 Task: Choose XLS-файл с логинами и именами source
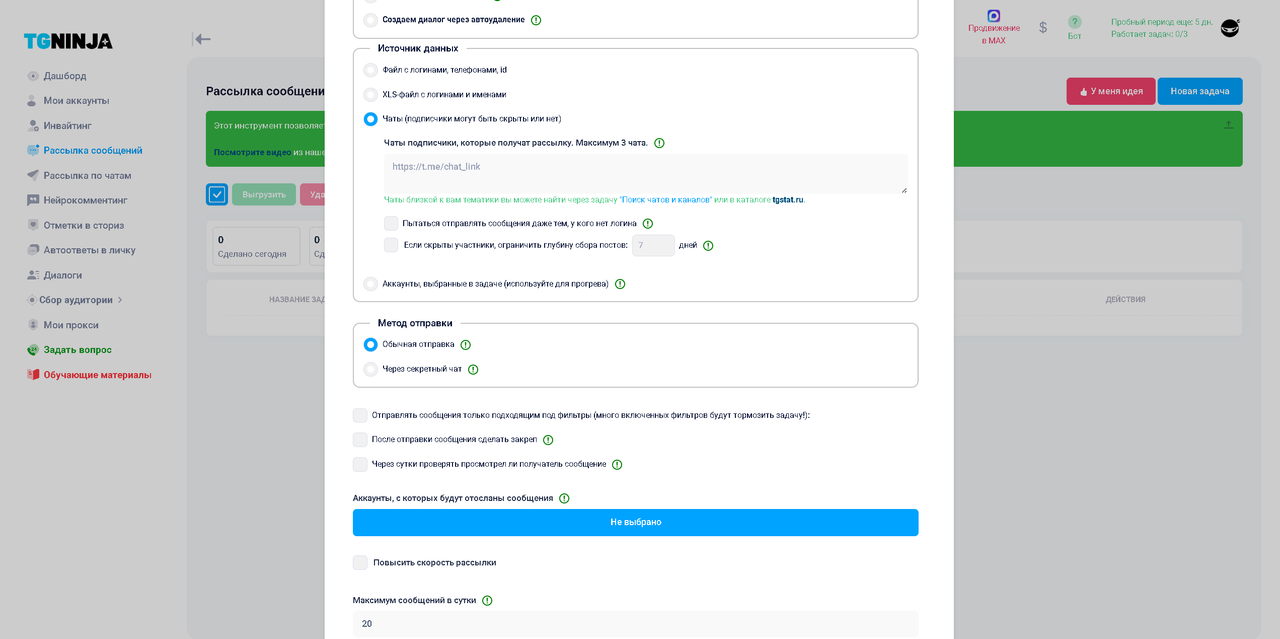pyautogui.click(x=371, y=95)
